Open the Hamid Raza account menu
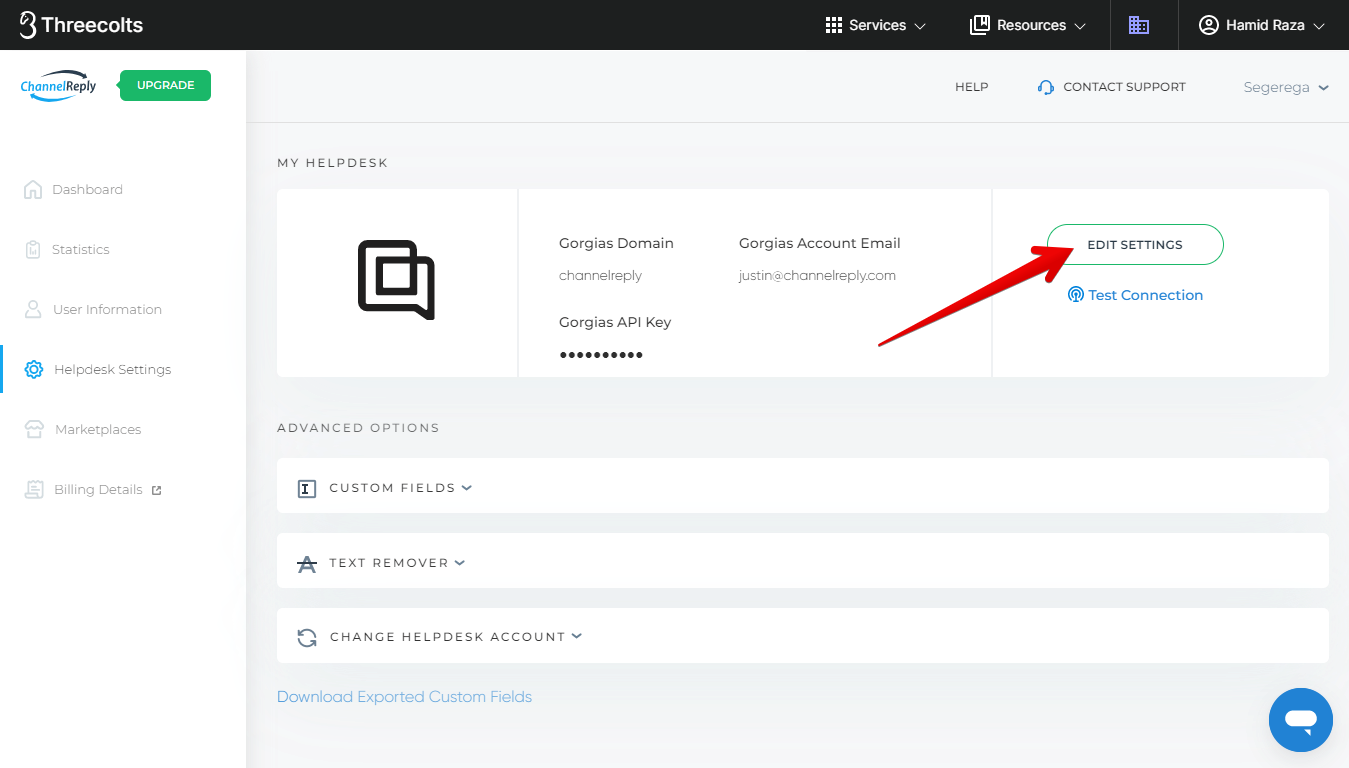 1262,25
